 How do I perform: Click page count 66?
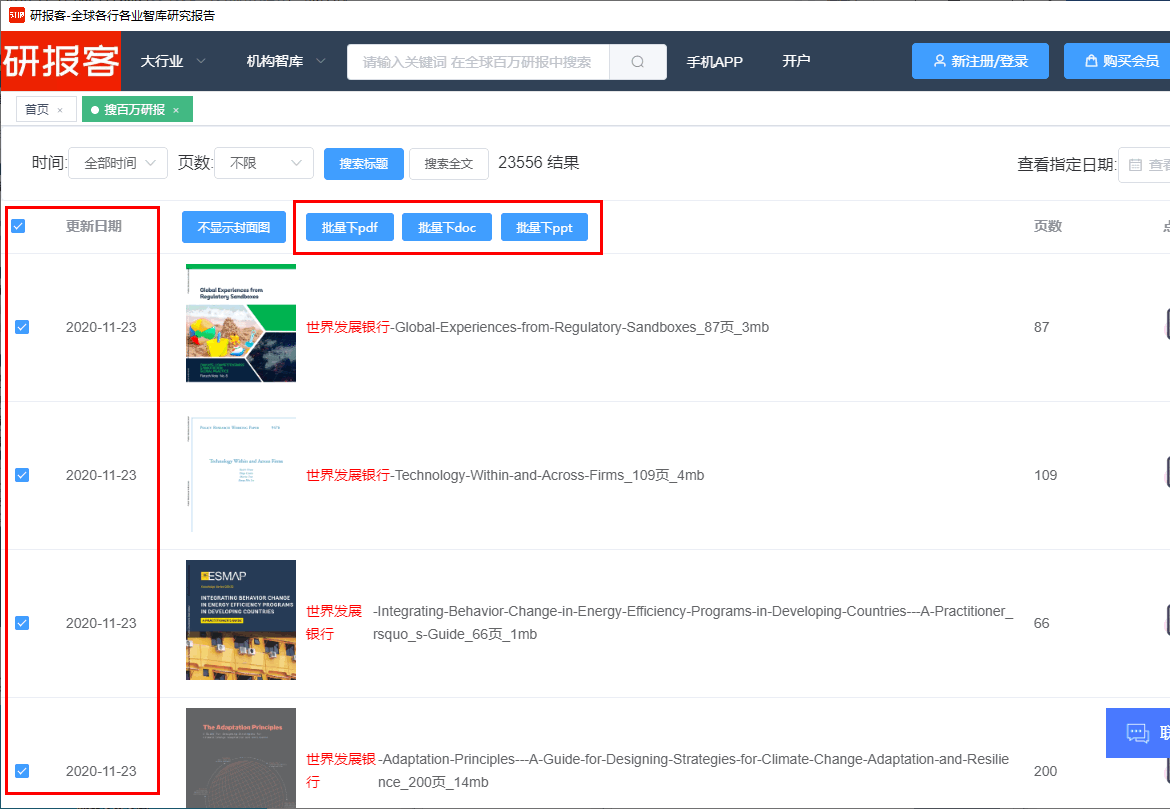pyautogui.click(x=1042, y=622)
